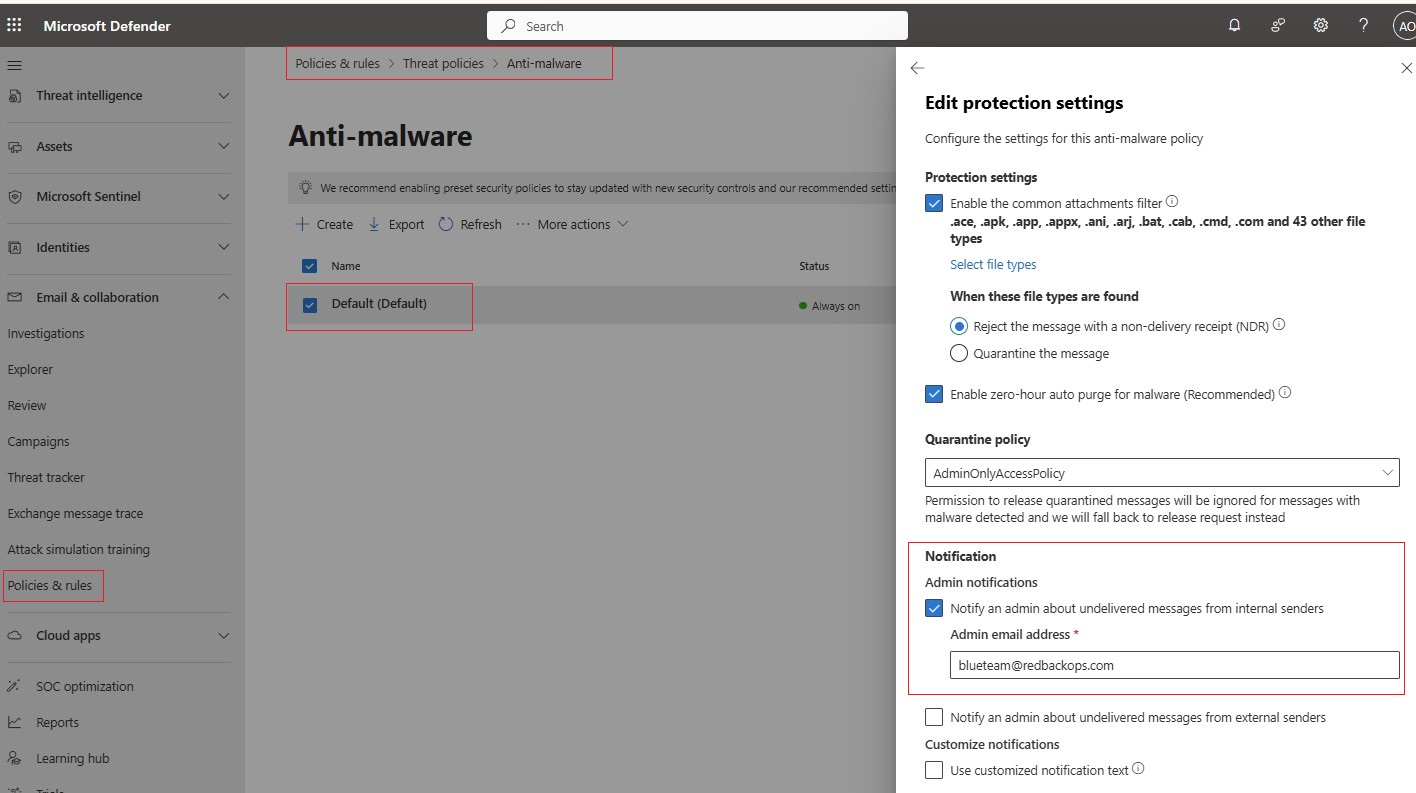Click the Admin email address field
This screenshot has width=1416, height=793.
1174,665
